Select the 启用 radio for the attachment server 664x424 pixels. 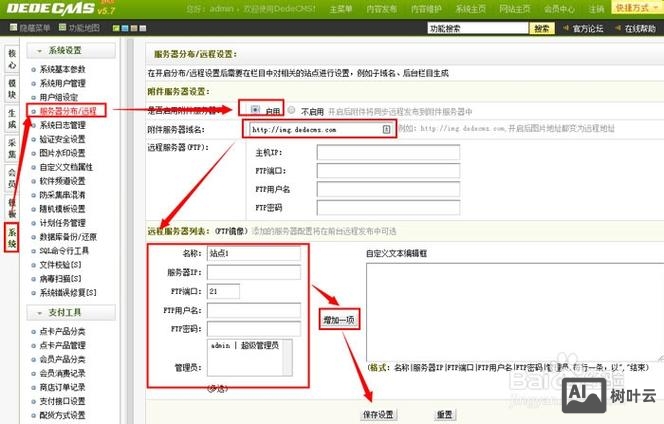point(255,110)
